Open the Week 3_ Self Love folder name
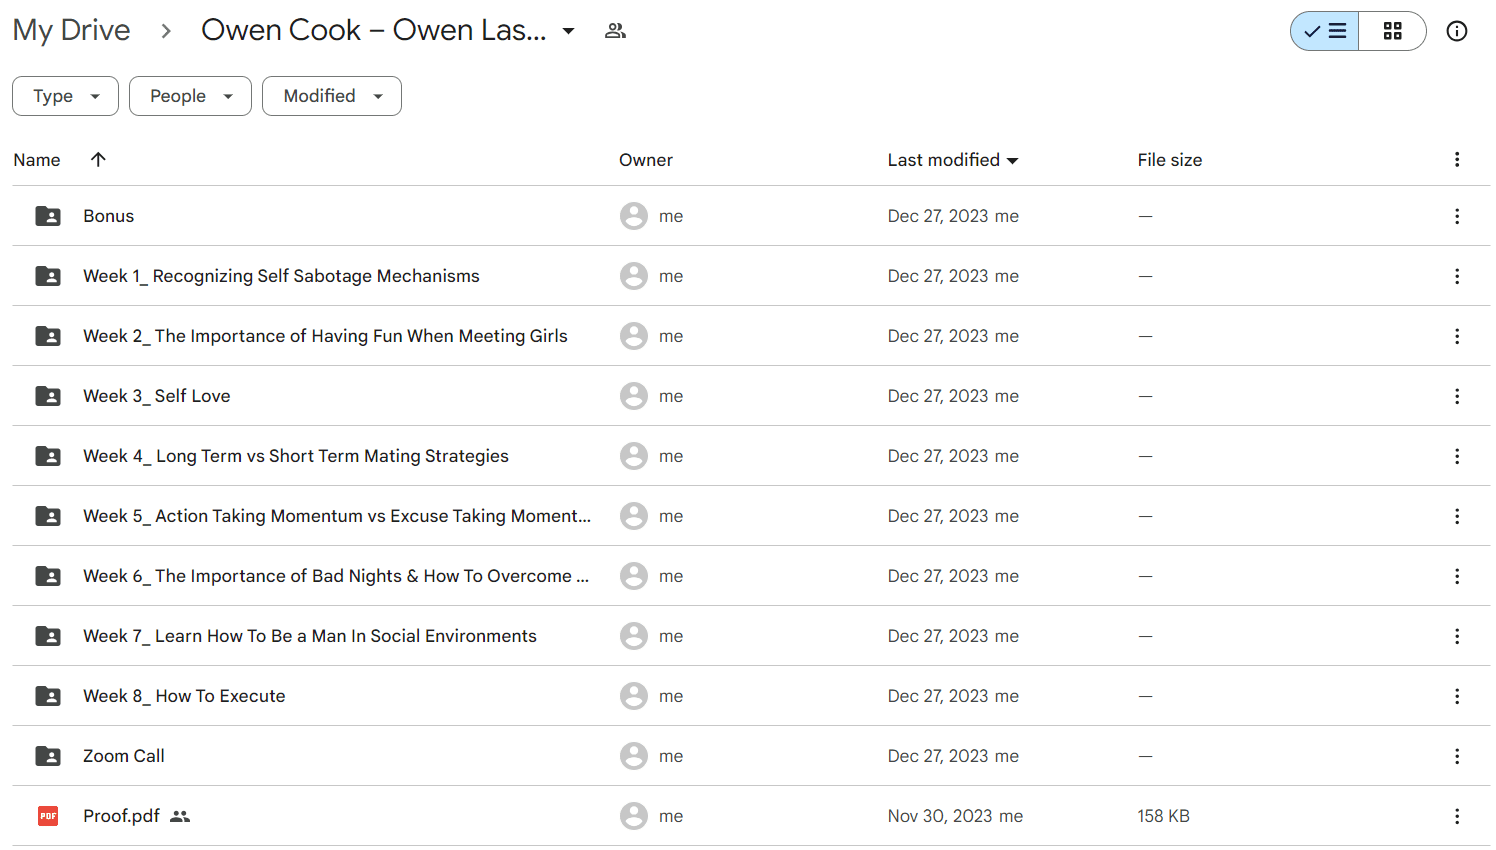 157,396
